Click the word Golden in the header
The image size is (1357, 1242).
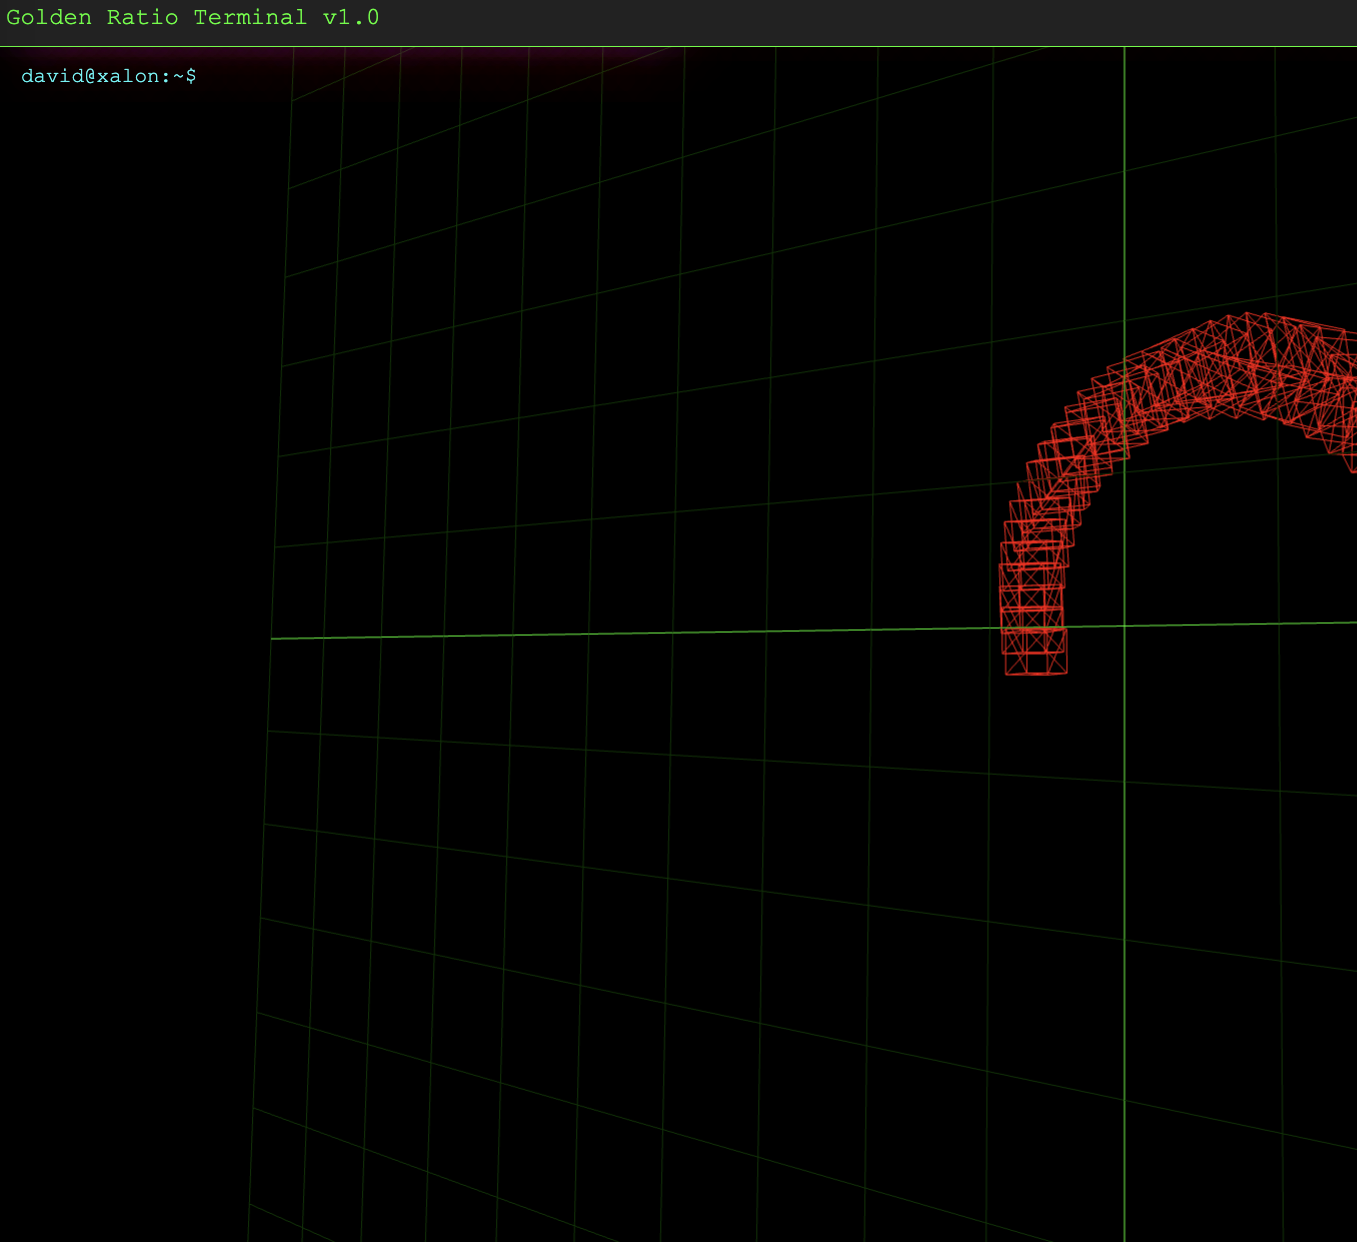coord(49,18)
